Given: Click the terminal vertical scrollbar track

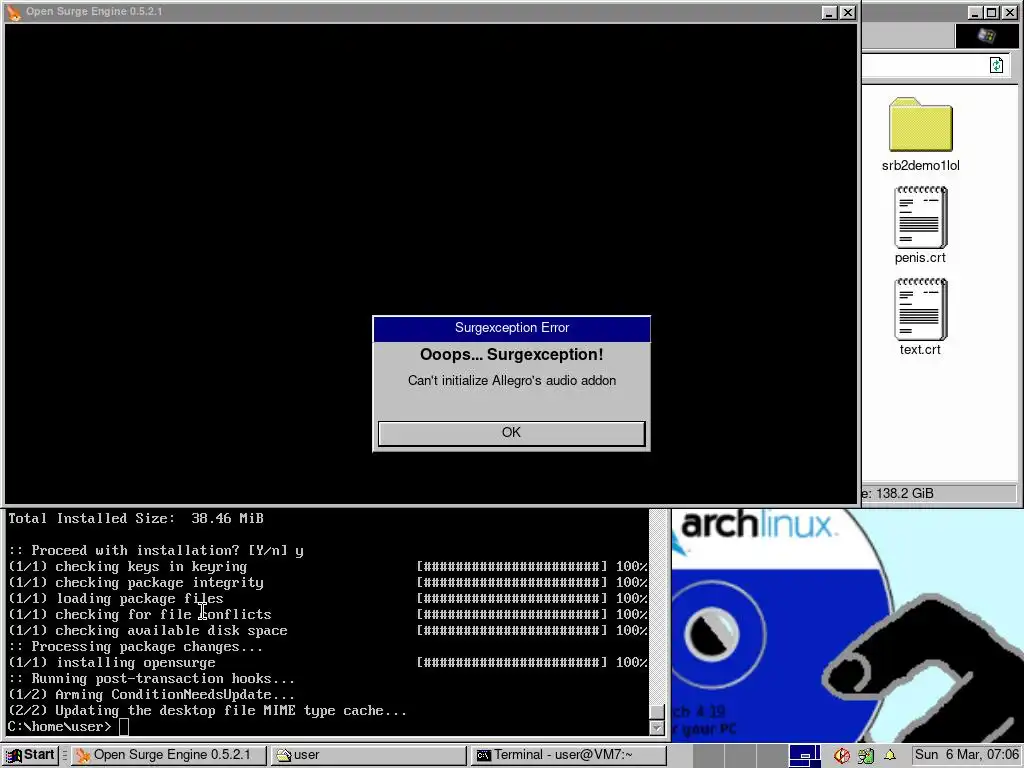Looking at the screenshot, I should [x=657, y=607].
